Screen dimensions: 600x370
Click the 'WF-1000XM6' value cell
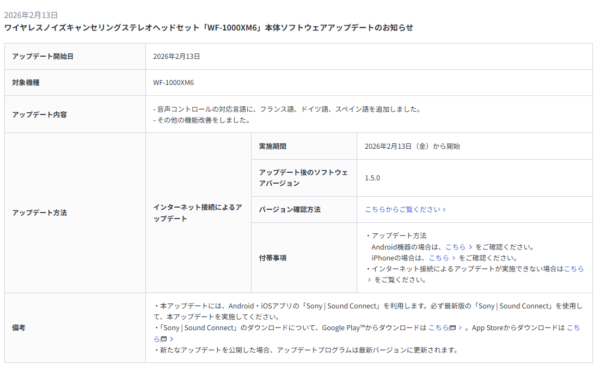[x=369, y=82]
